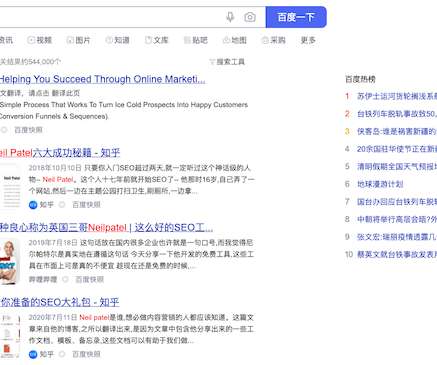Open 百度快照 under SEO大礼包 result
Screen dimensions: 437x365
[86, 354]
